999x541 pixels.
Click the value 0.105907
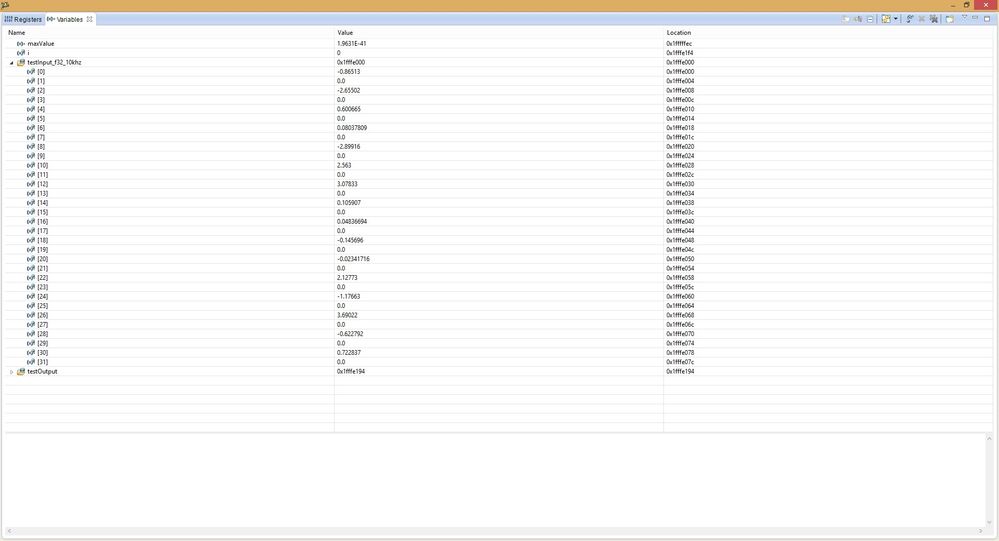pyautogui.click(x=349, y=203)
